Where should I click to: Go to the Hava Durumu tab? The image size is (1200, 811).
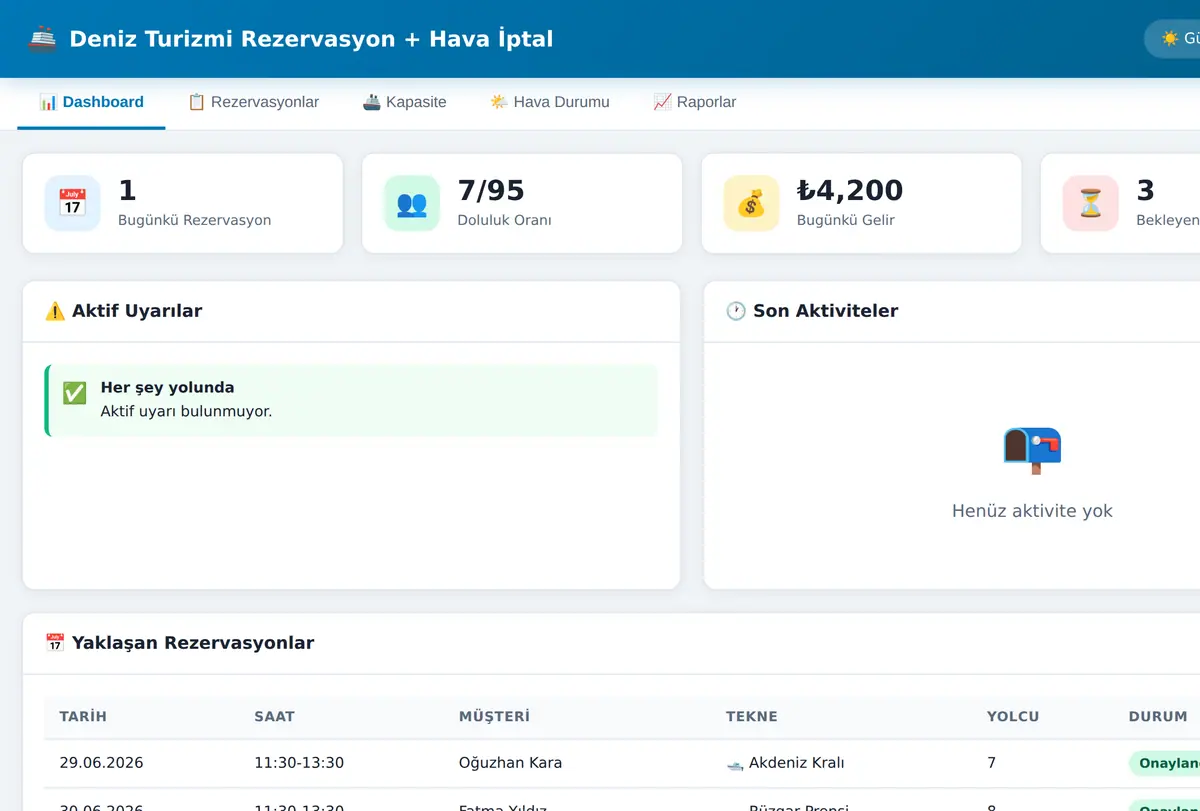549,102
